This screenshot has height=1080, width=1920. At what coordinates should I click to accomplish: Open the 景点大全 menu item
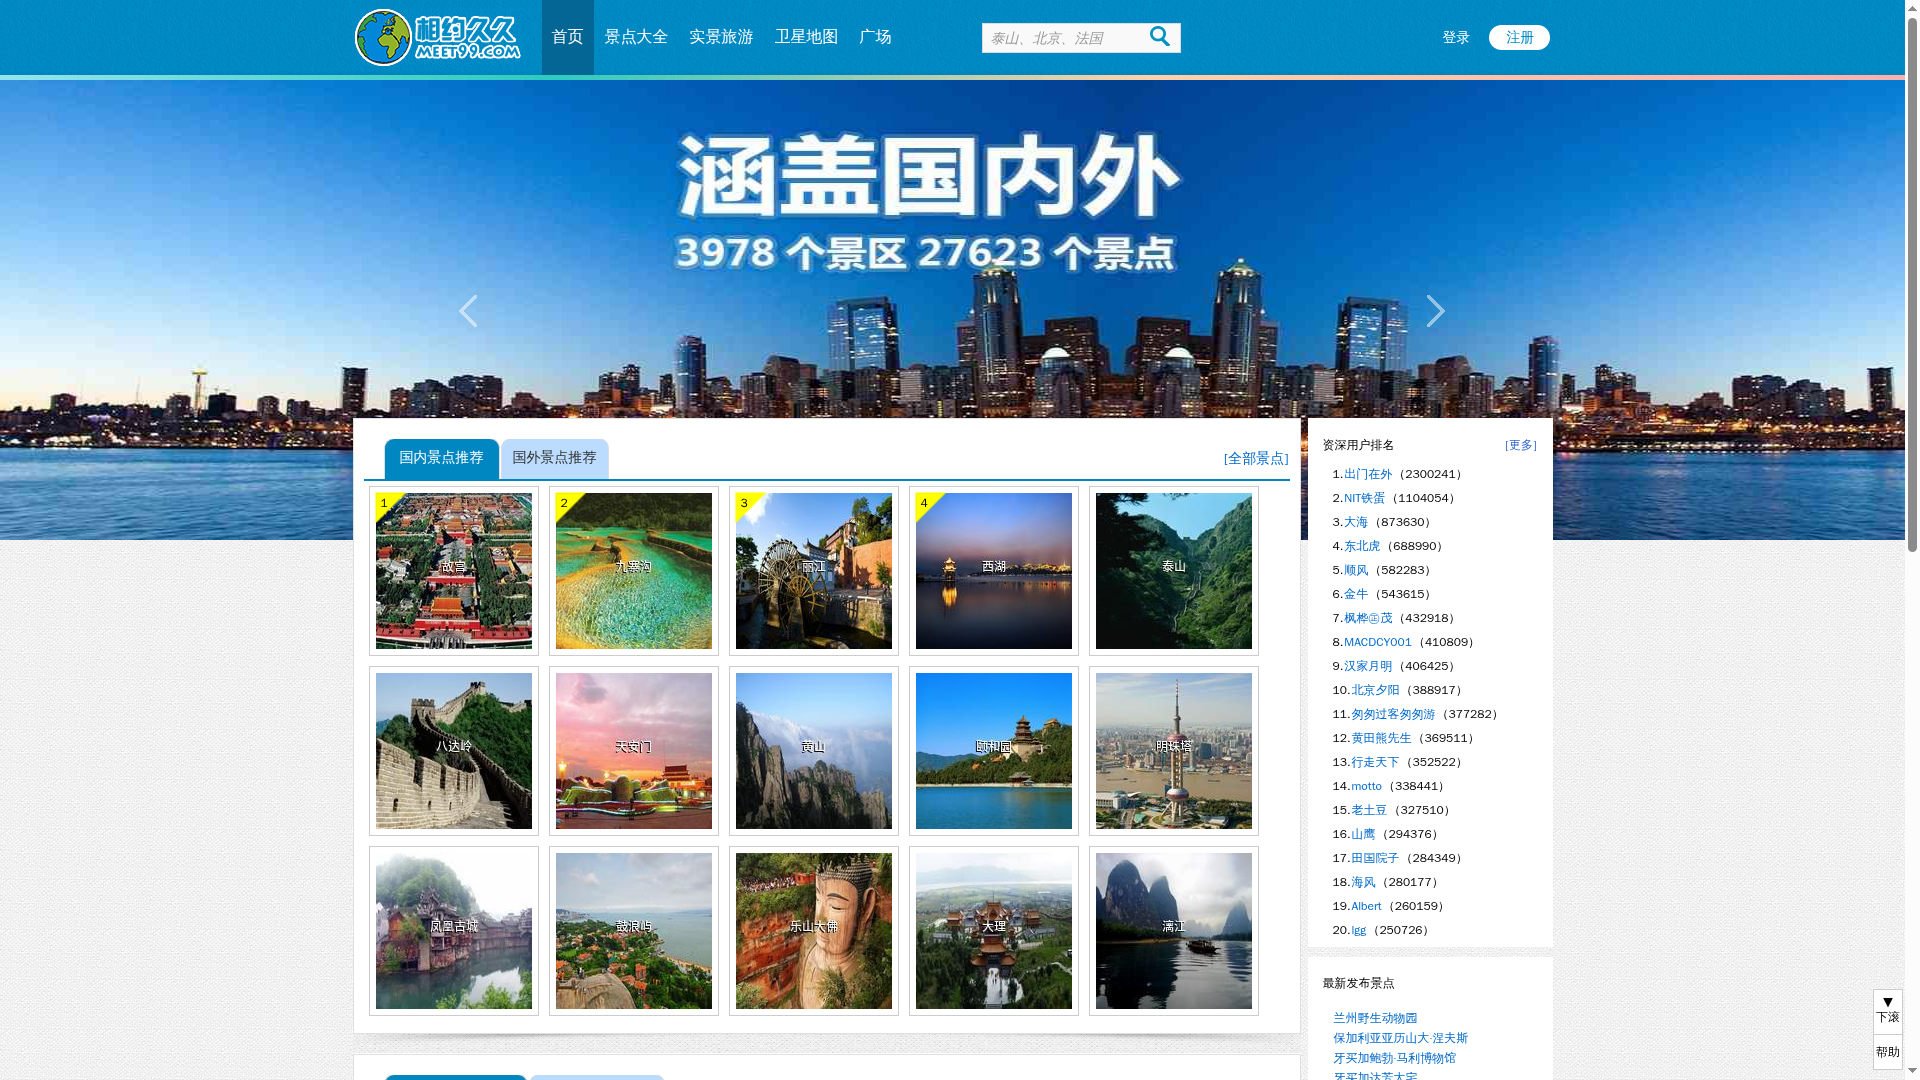[636, 37]
